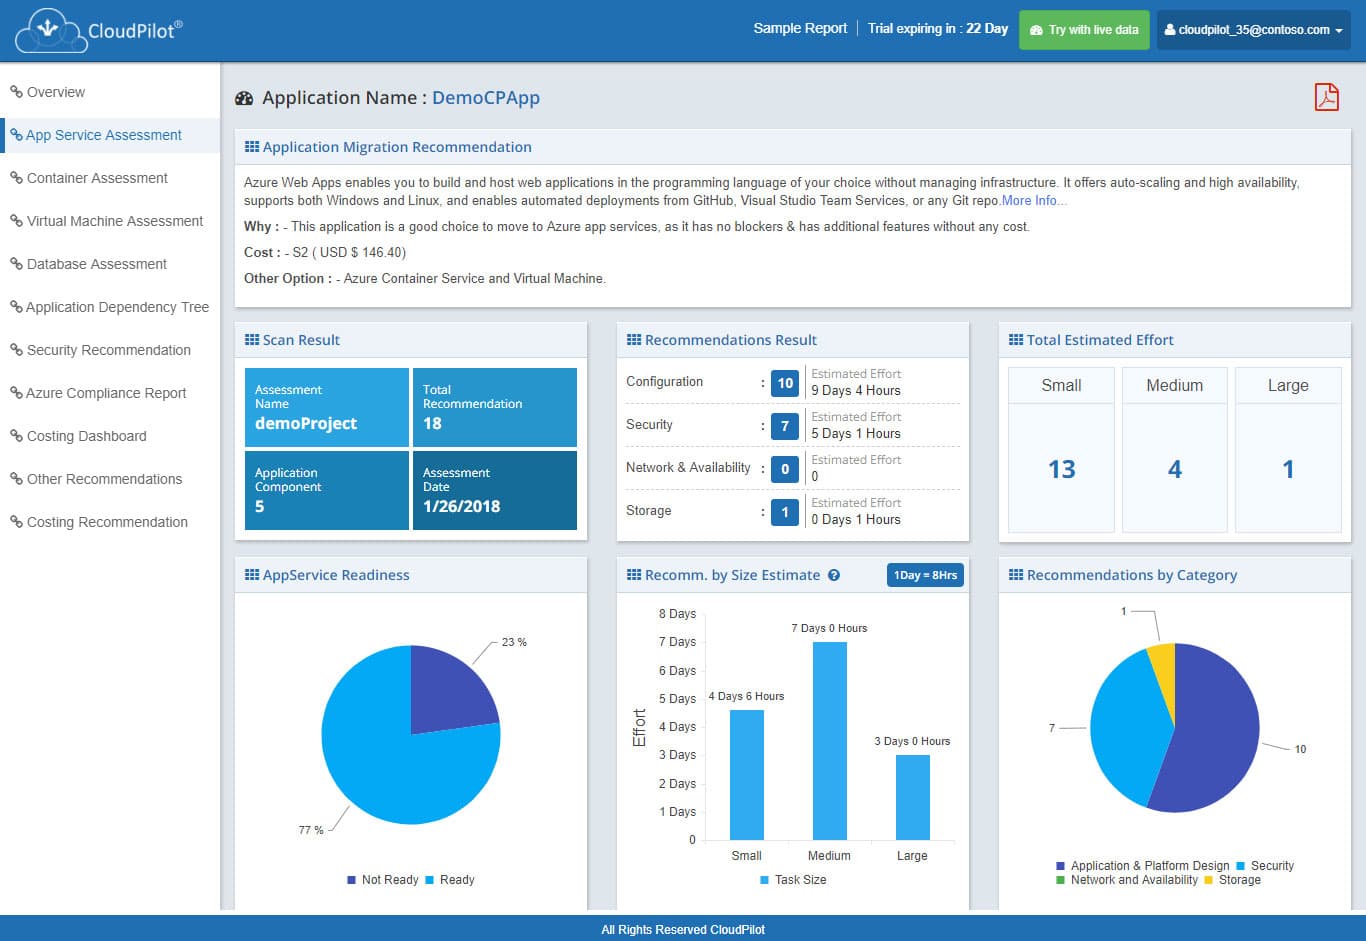This screenshot has height=941, width=1366.
Task: Click the grid icon of Scan Result panel
Action: pyautogui.click(x=252, y=340)
